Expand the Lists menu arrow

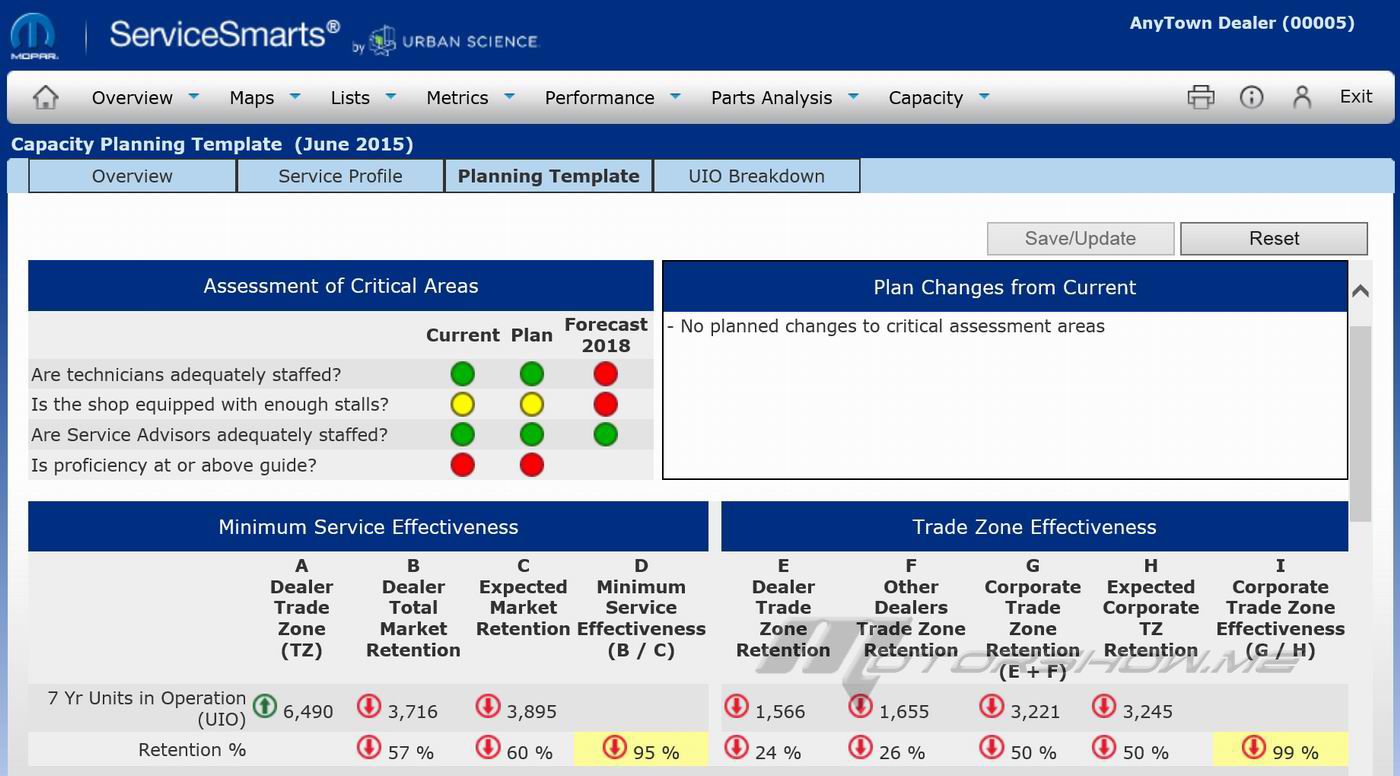tap(391, 96)
